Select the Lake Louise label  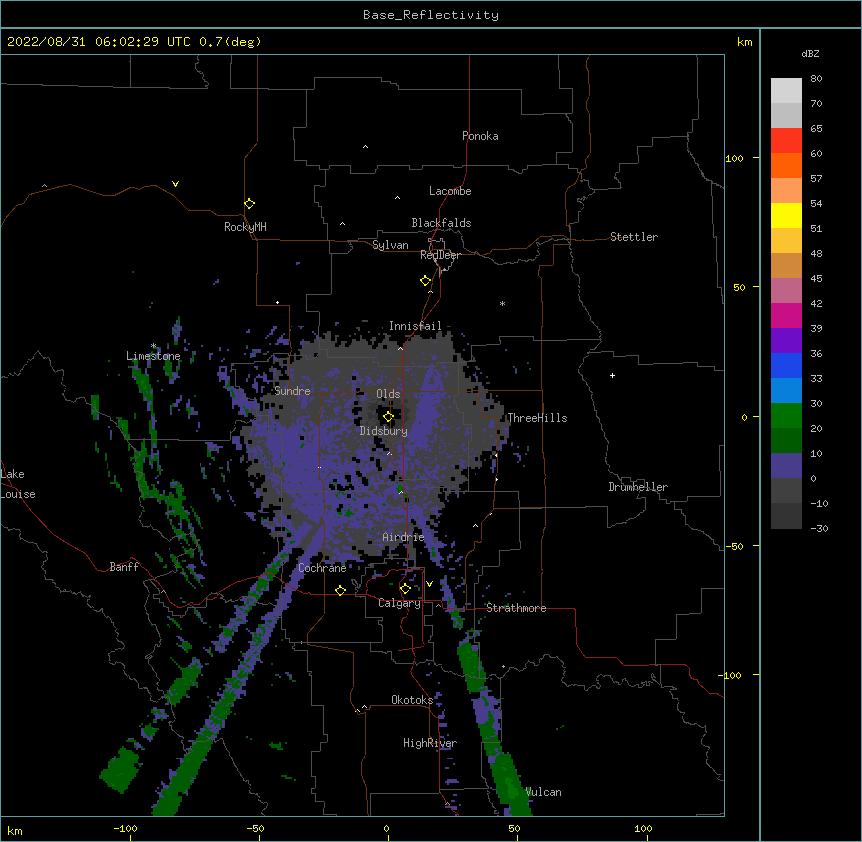18,484
